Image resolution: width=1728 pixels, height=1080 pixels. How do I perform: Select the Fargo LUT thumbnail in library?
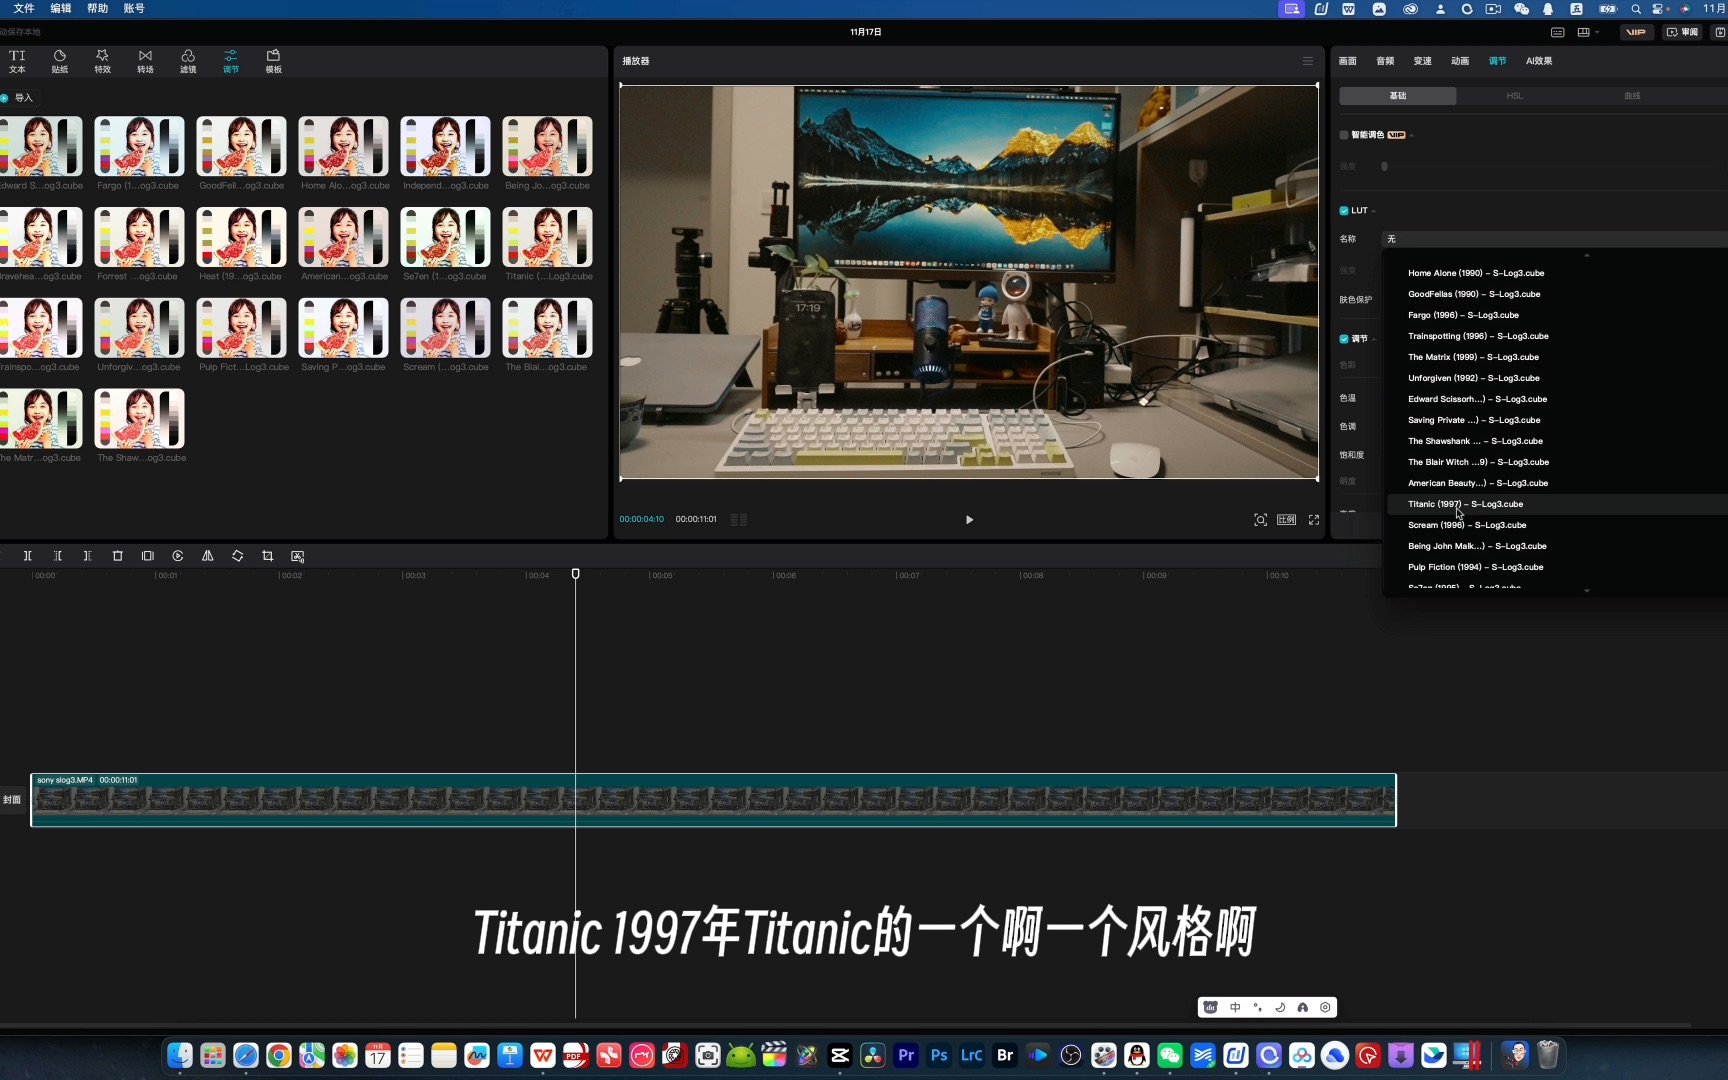tap(139, 146)
